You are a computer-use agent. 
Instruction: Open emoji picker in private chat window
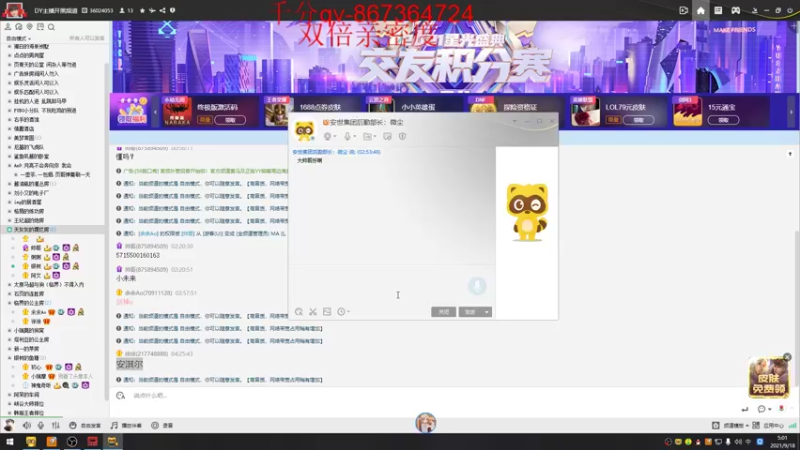(298, 312)
